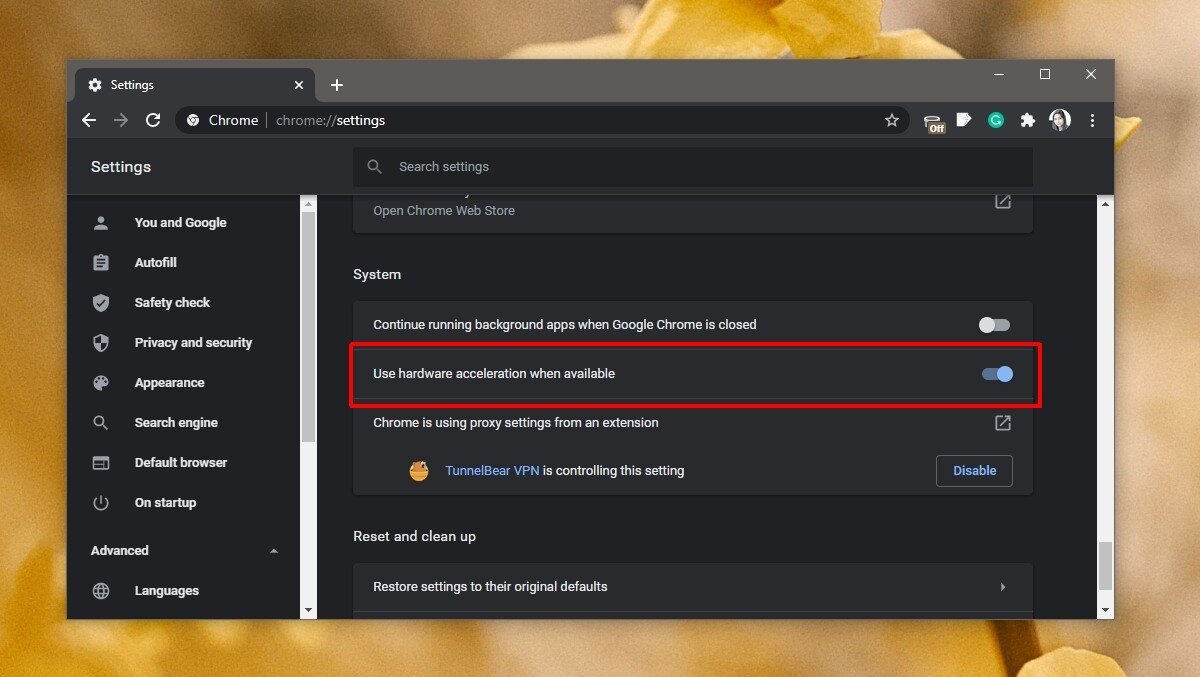1200x677 pixels.
Task: Reload the settings page
Action: click(x=153, y=120)
